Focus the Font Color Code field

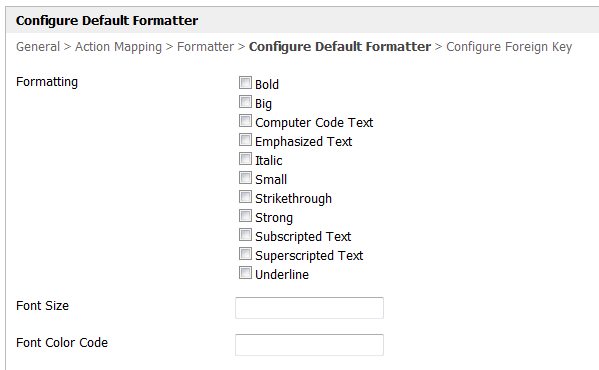click(x=309, y=345)
